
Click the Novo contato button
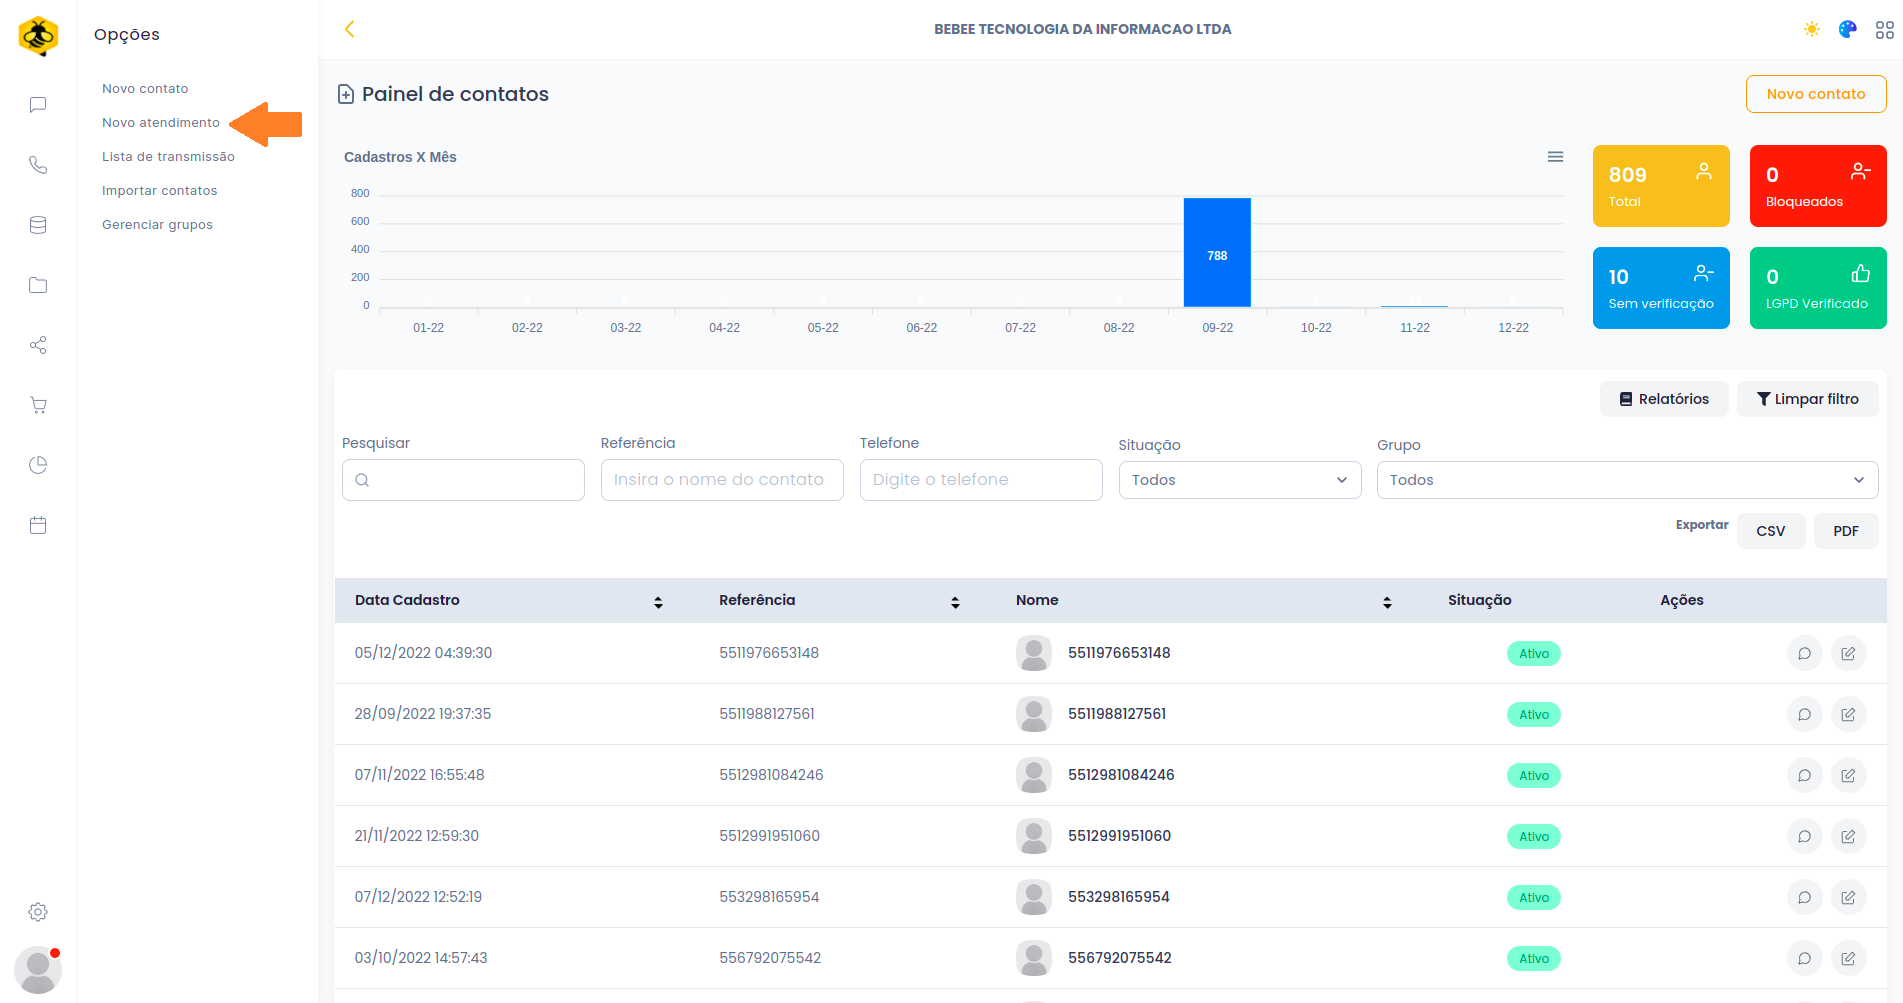click(1815, 94)
